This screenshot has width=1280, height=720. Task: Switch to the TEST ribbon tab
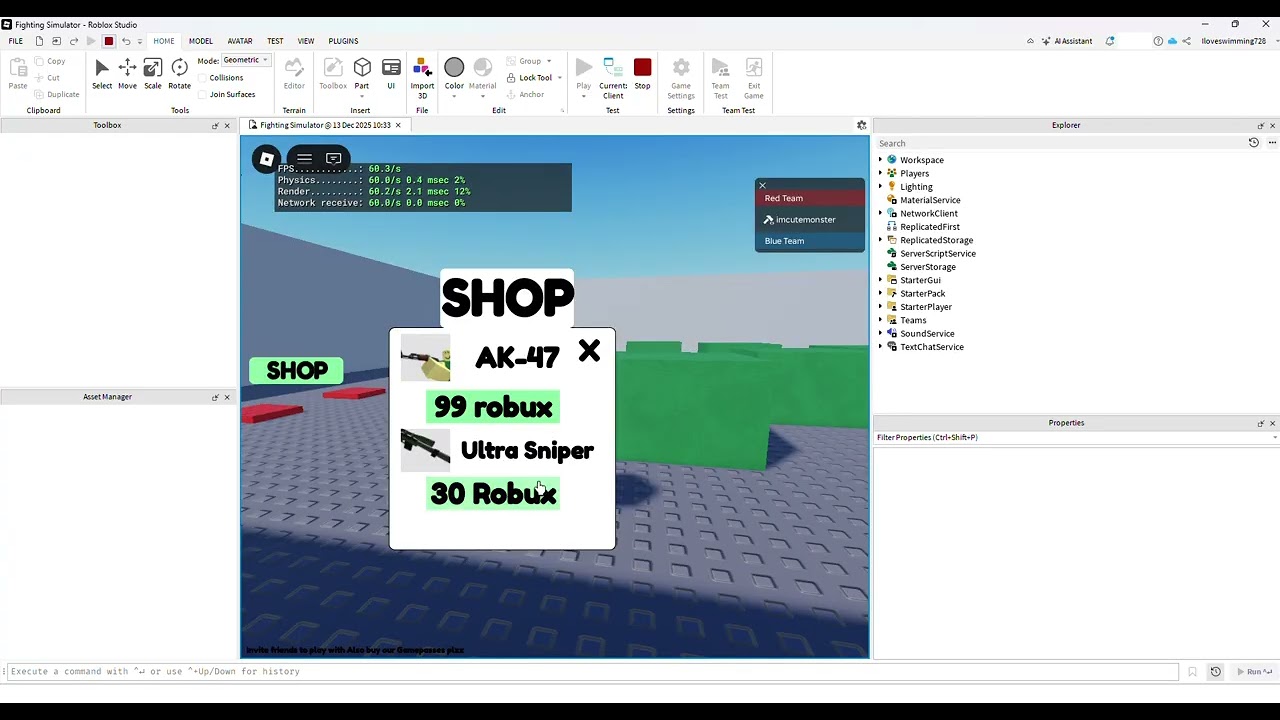(x=275, y=41)
